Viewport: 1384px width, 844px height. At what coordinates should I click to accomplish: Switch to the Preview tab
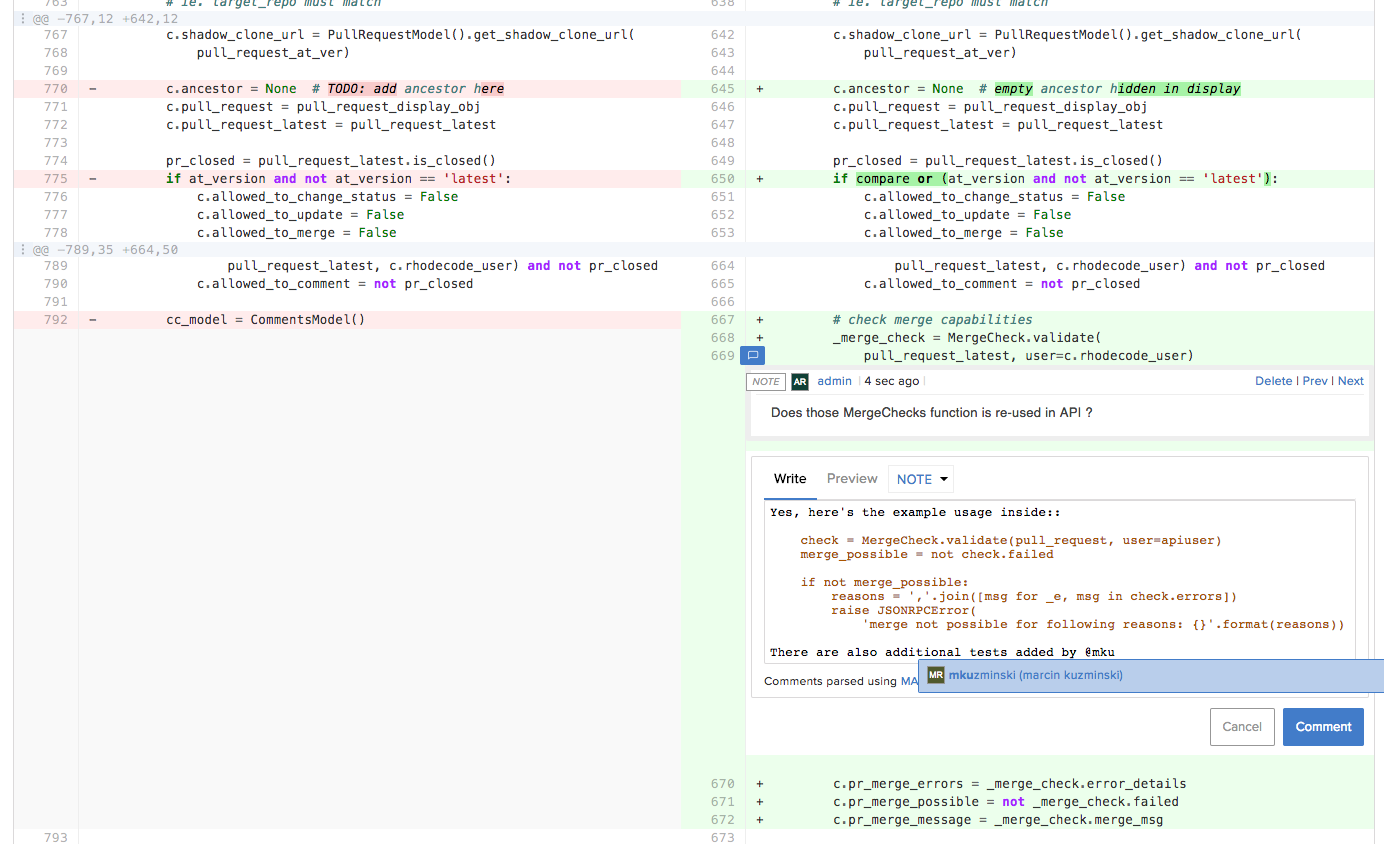pyautogui.click(x=852, y=479)
